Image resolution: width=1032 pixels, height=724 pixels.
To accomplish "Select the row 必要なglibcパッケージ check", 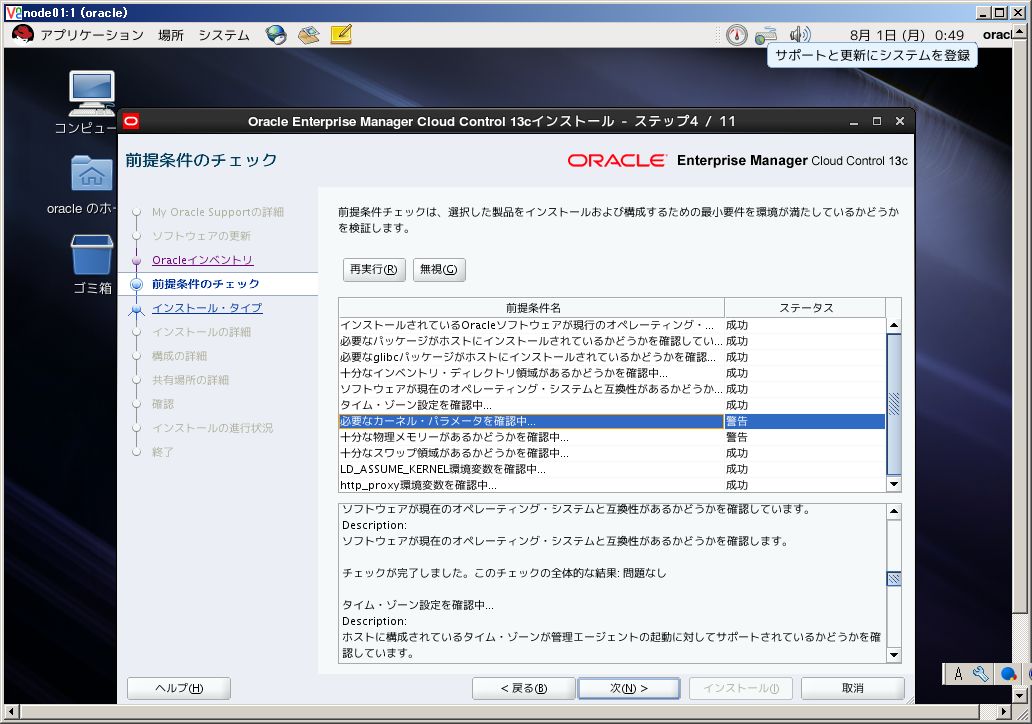I will click(612, 357).
